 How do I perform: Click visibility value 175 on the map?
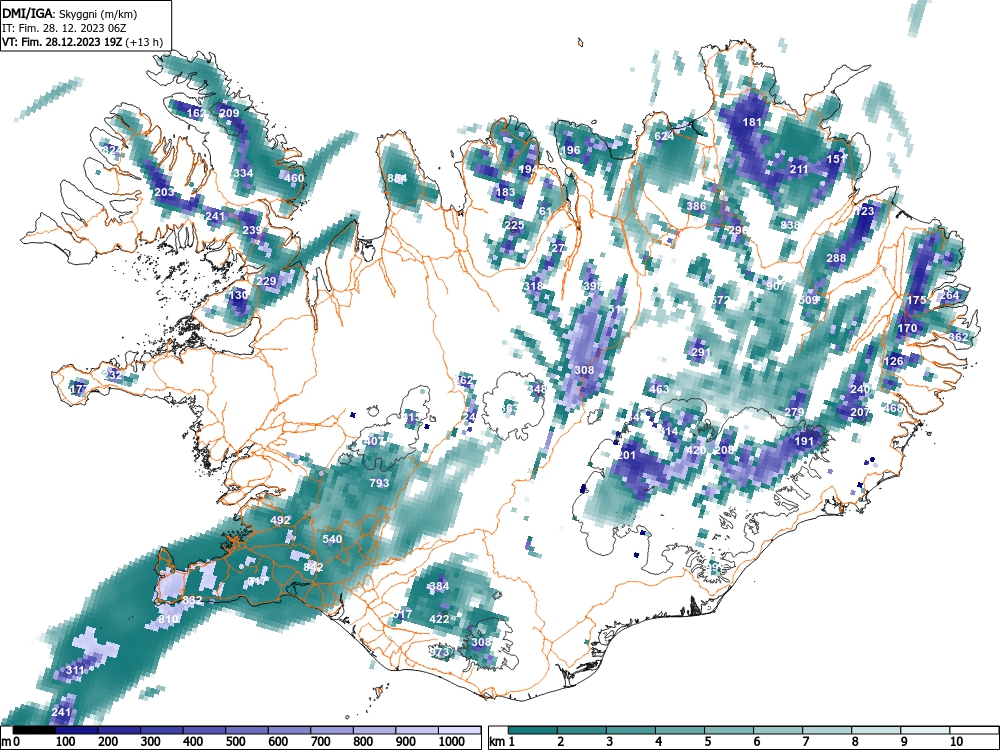[x=916, y=300]
